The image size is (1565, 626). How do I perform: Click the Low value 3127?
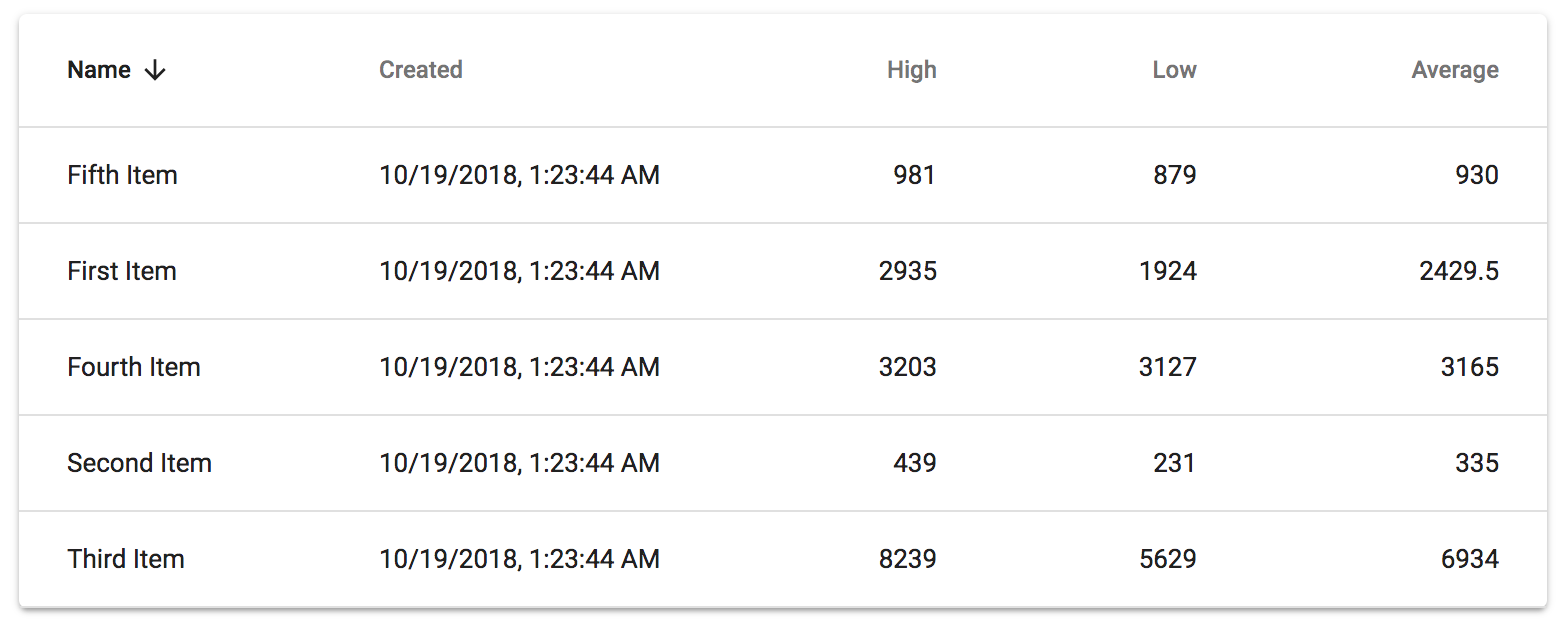tap(1167, 367)
